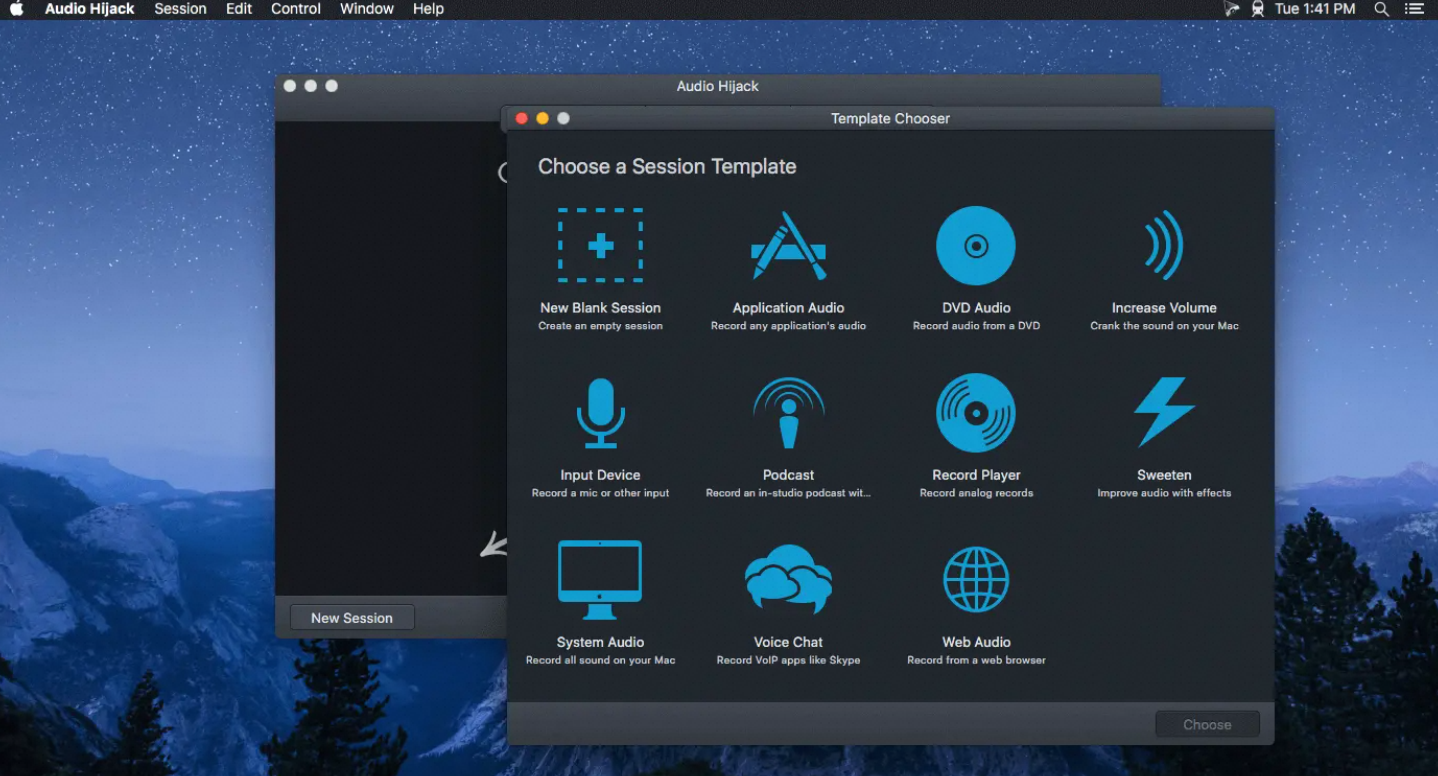The image size is (1438, 776).
Task: Open the Apple menu
Action: tap(16, 9)
